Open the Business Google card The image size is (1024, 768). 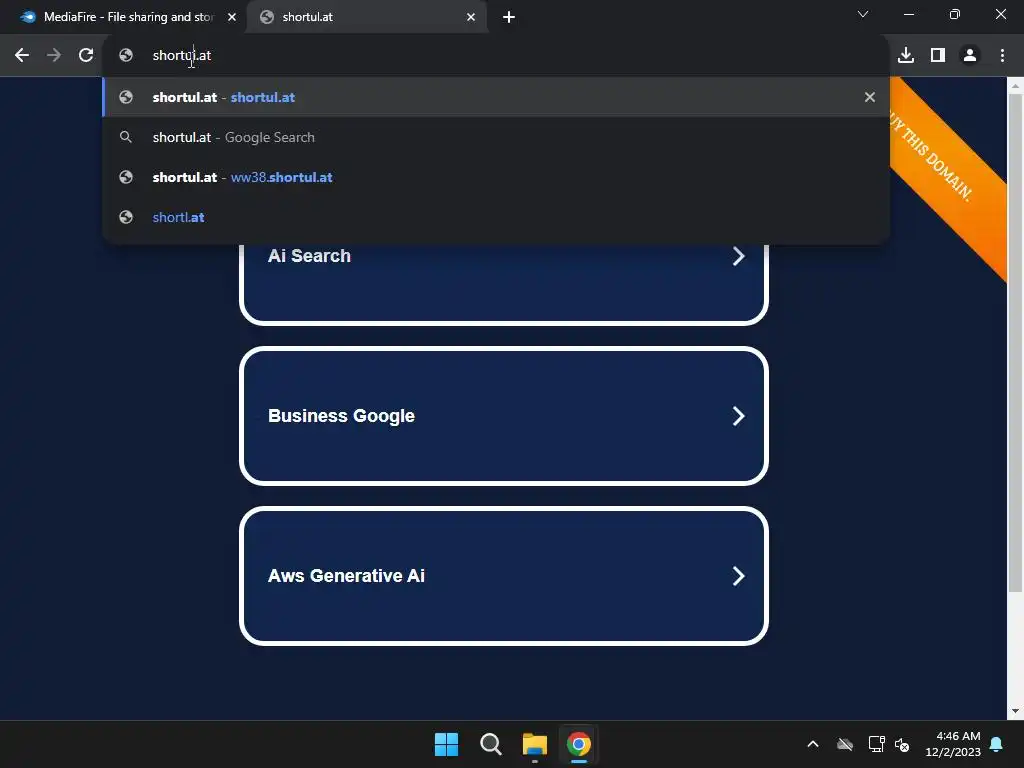(x=504, y=416)
